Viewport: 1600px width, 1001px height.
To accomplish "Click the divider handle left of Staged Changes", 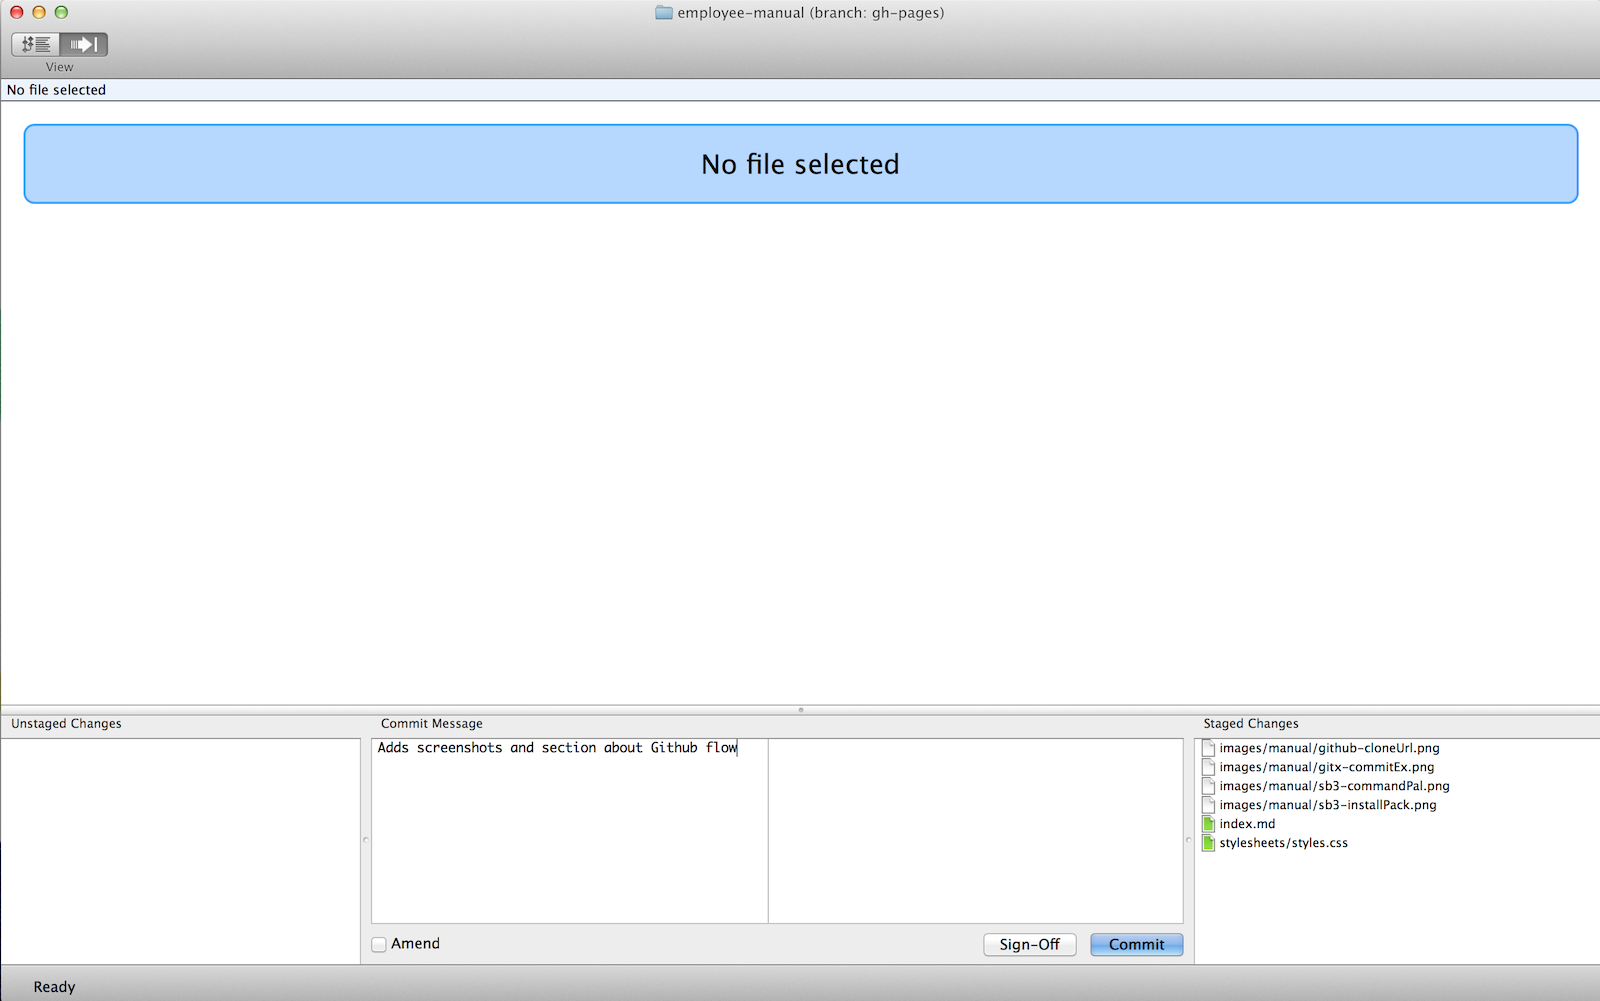I will (1188, 840).
